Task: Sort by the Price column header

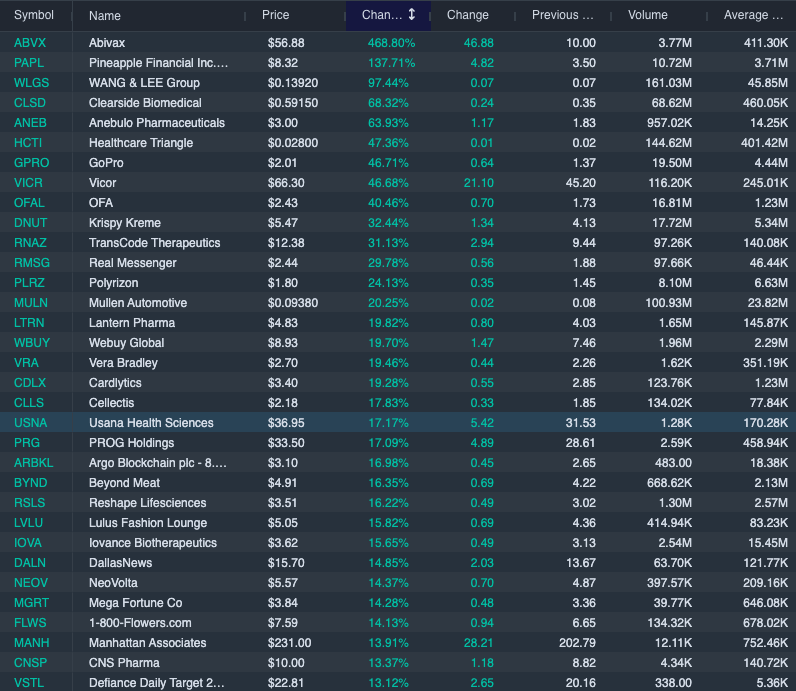Action: (x=275, y=15)
